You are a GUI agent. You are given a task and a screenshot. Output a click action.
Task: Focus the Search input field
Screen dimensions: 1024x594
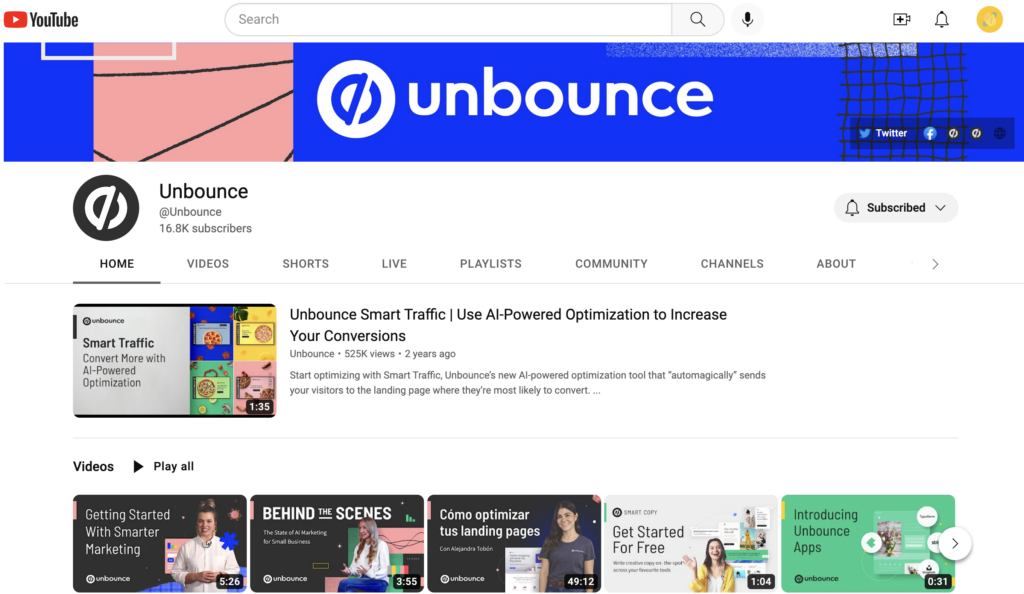pos(449,20)
